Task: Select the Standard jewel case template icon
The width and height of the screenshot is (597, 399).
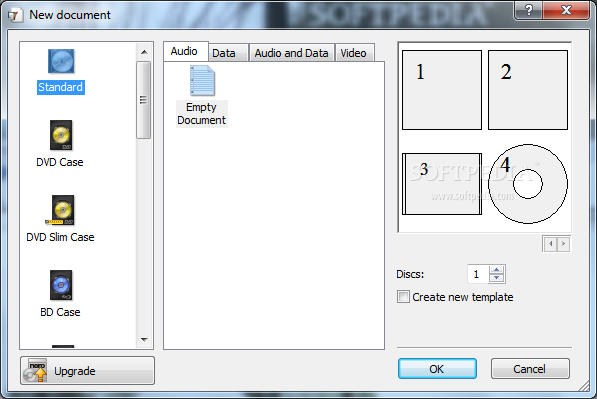Action: click(61, 61)
